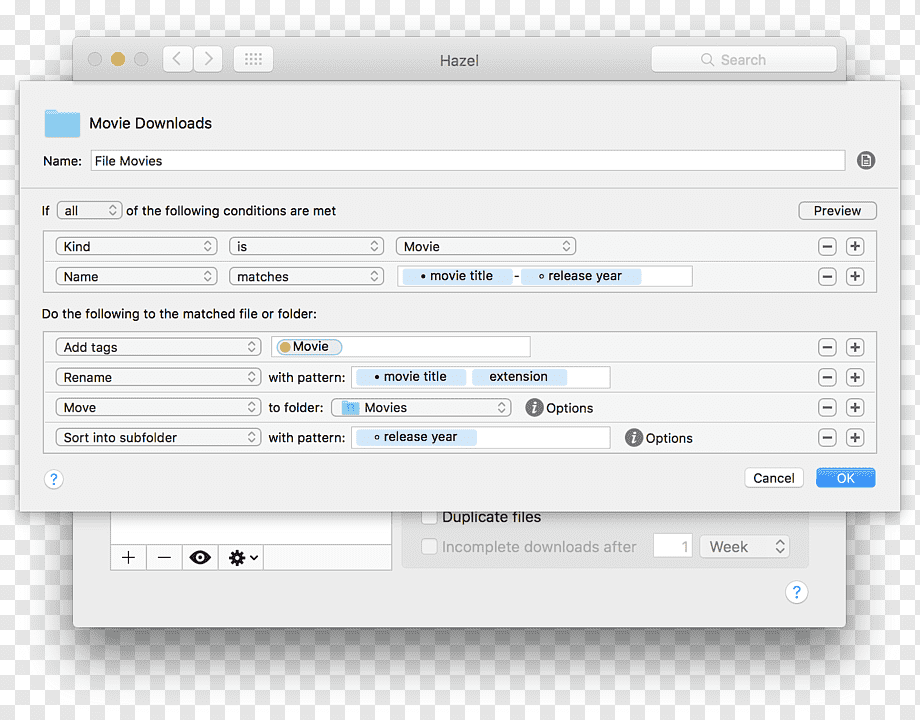Add a condition after Kind row

tap(855, 246)
